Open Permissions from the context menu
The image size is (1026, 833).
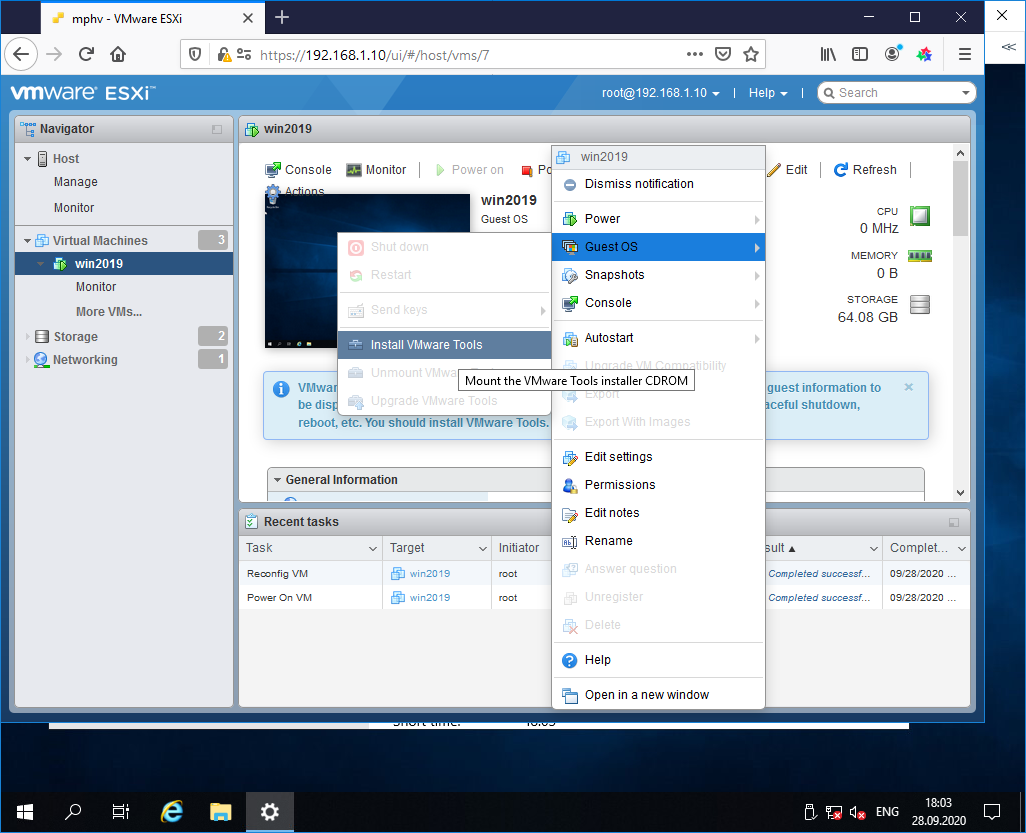tap(658, 485)
